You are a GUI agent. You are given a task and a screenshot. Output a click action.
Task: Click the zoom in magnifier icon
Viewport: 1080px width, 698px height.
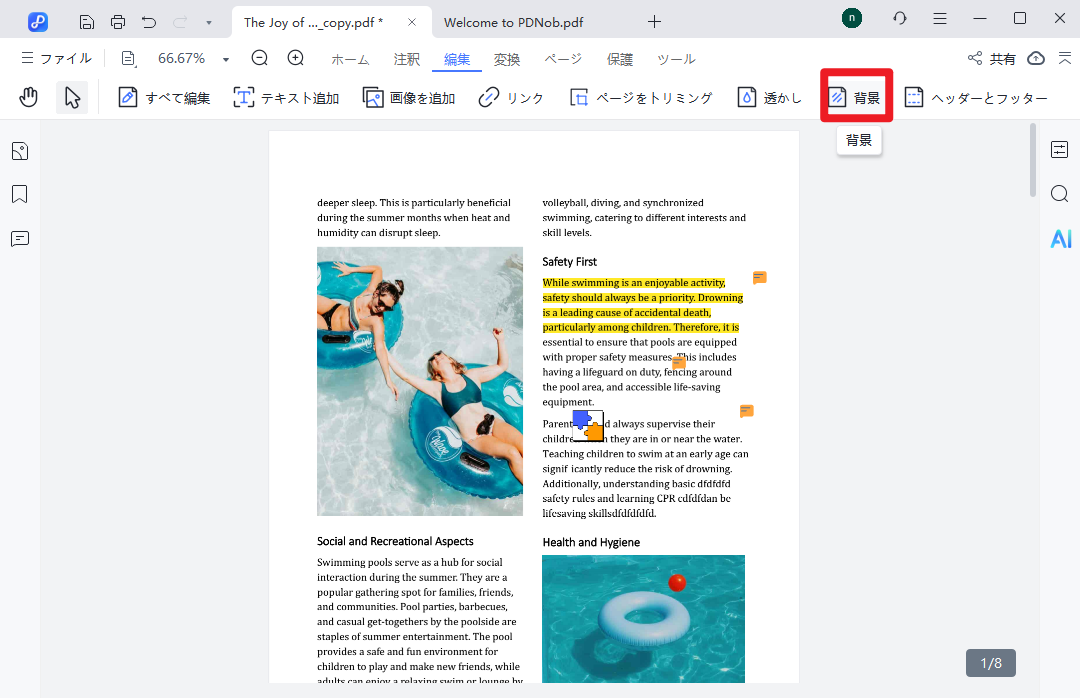click(x=296, y=58)
